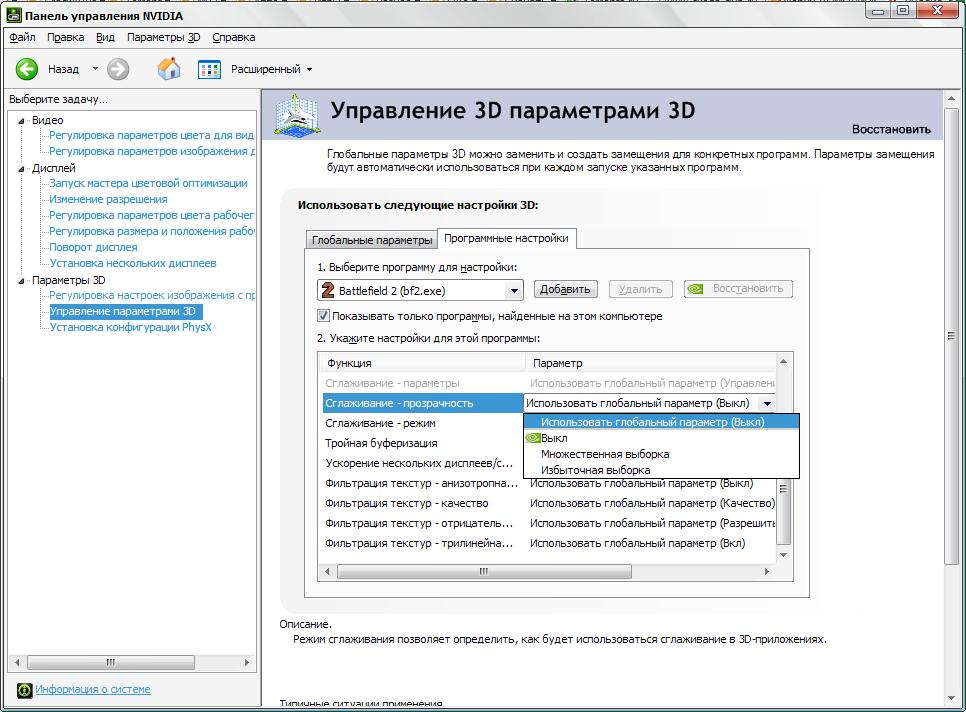Click the Forward arrow icon in toolbar

tap(118, 69)
